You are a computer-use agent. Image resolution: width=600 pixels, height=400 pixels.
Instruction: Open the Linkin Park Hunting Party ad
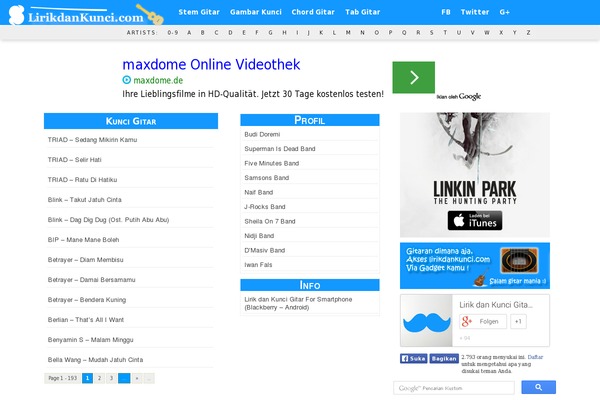[x=475, y=175]
